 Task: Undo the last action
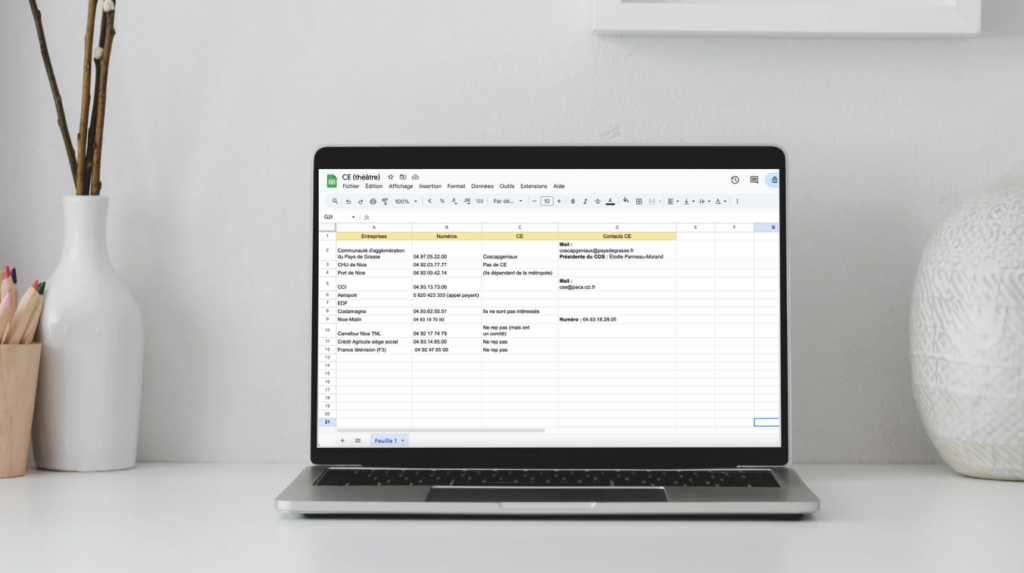[x=348, y=201]
